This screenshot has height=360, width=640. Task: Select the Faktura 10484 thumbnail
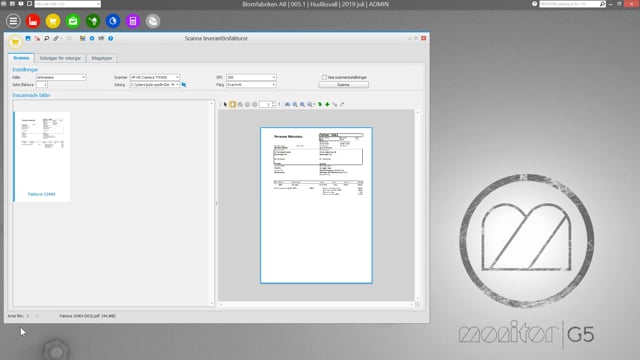coord(42,157)
